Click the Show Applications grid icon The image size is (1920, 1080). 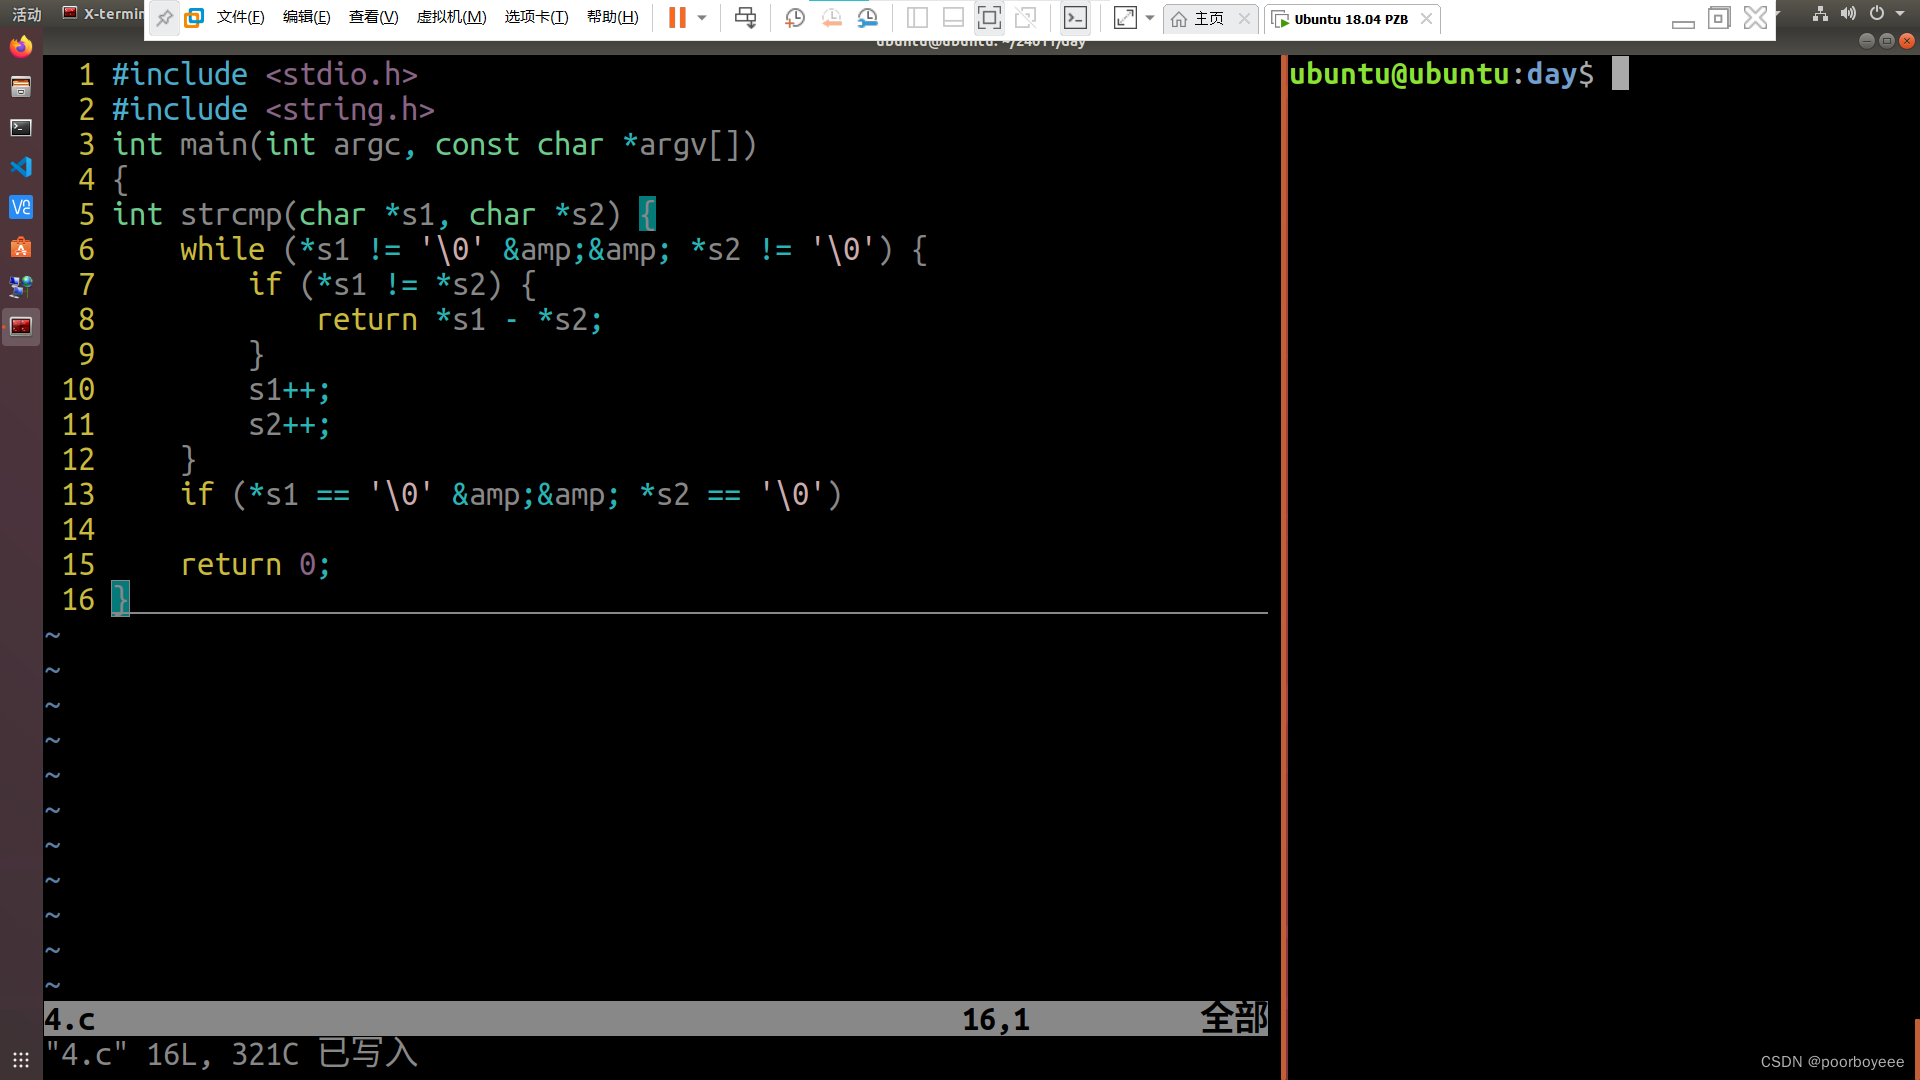[x=20, y=1059]
